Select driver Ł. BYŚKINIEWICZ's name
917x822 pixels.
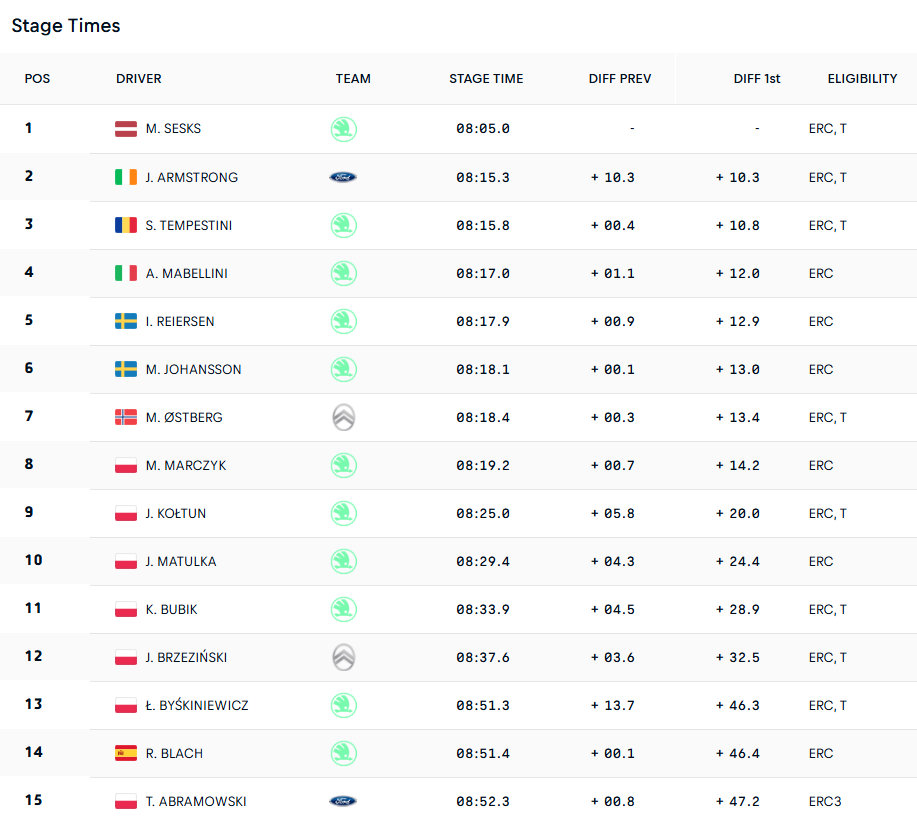pos(196,705)
